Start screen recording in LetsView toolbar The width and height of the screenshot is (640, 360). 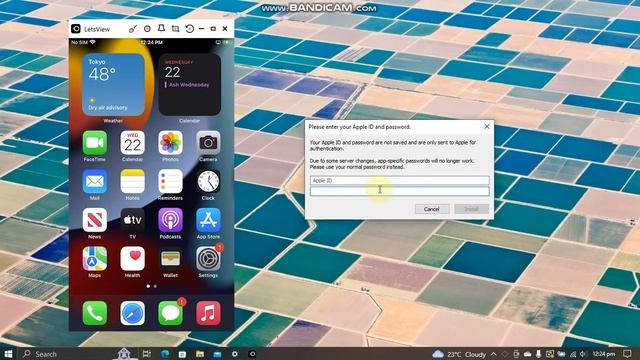pos(147,29)
